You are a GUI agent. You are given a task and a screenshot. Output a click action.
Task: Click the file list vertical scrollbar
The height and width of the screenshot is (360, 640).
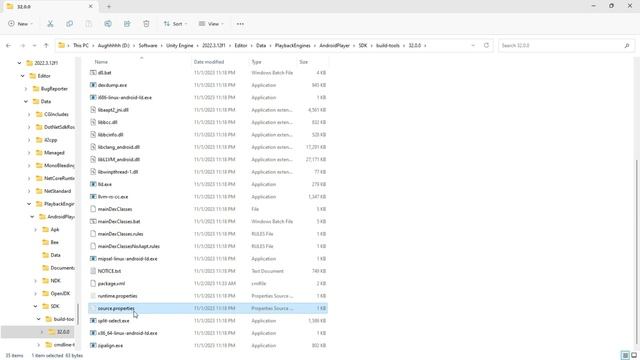(636, 251)
